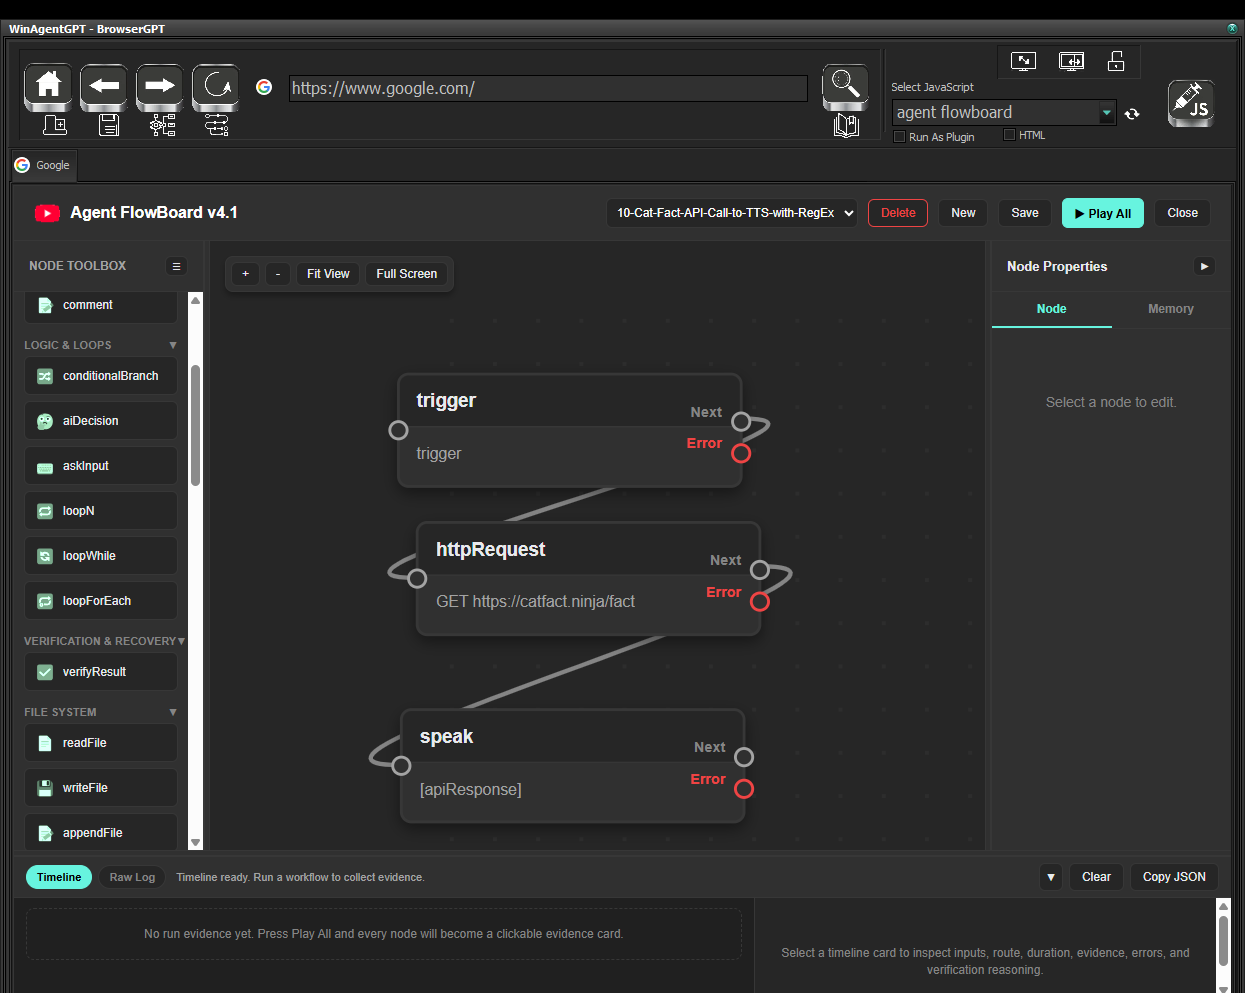Refresh the JavaScript list with the cycle icon
The image size is (1245, 993).
pyautogui.click(x=1132, y=114)
